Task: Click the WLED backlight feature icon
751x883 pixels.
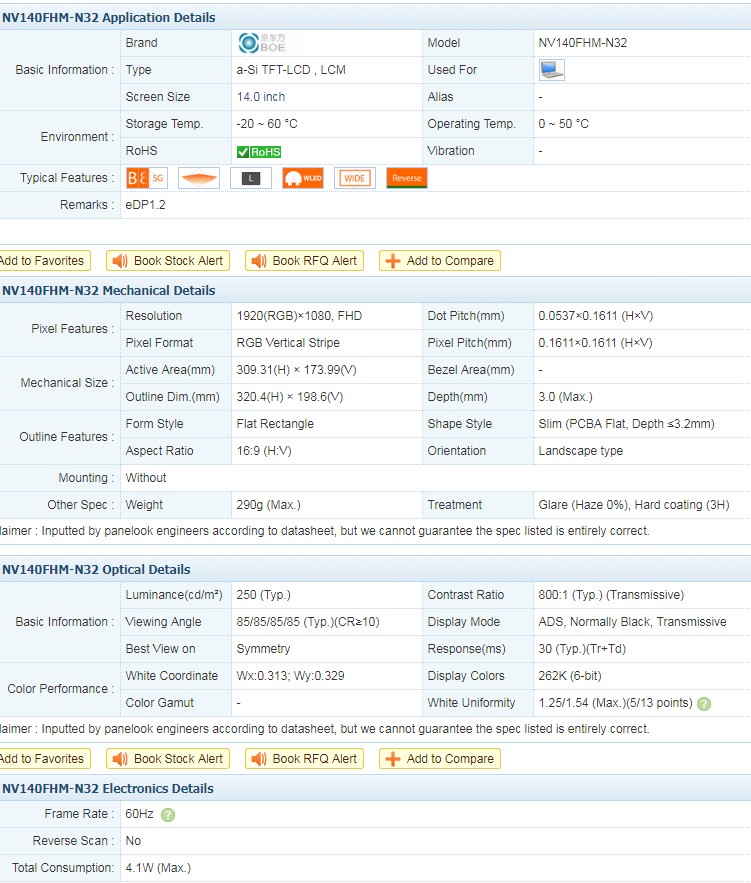Action: point(303,179)
